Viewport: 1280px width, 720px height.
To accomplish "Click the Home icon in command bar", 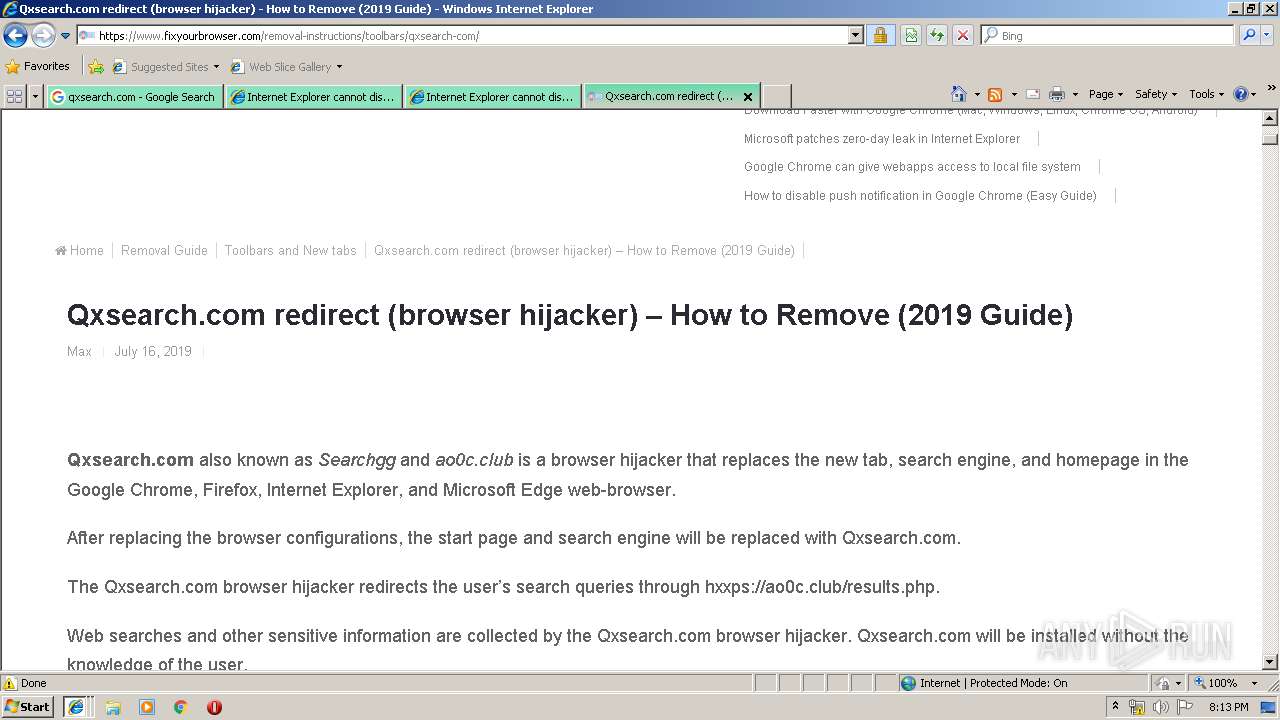I will (x=958, y=94).
